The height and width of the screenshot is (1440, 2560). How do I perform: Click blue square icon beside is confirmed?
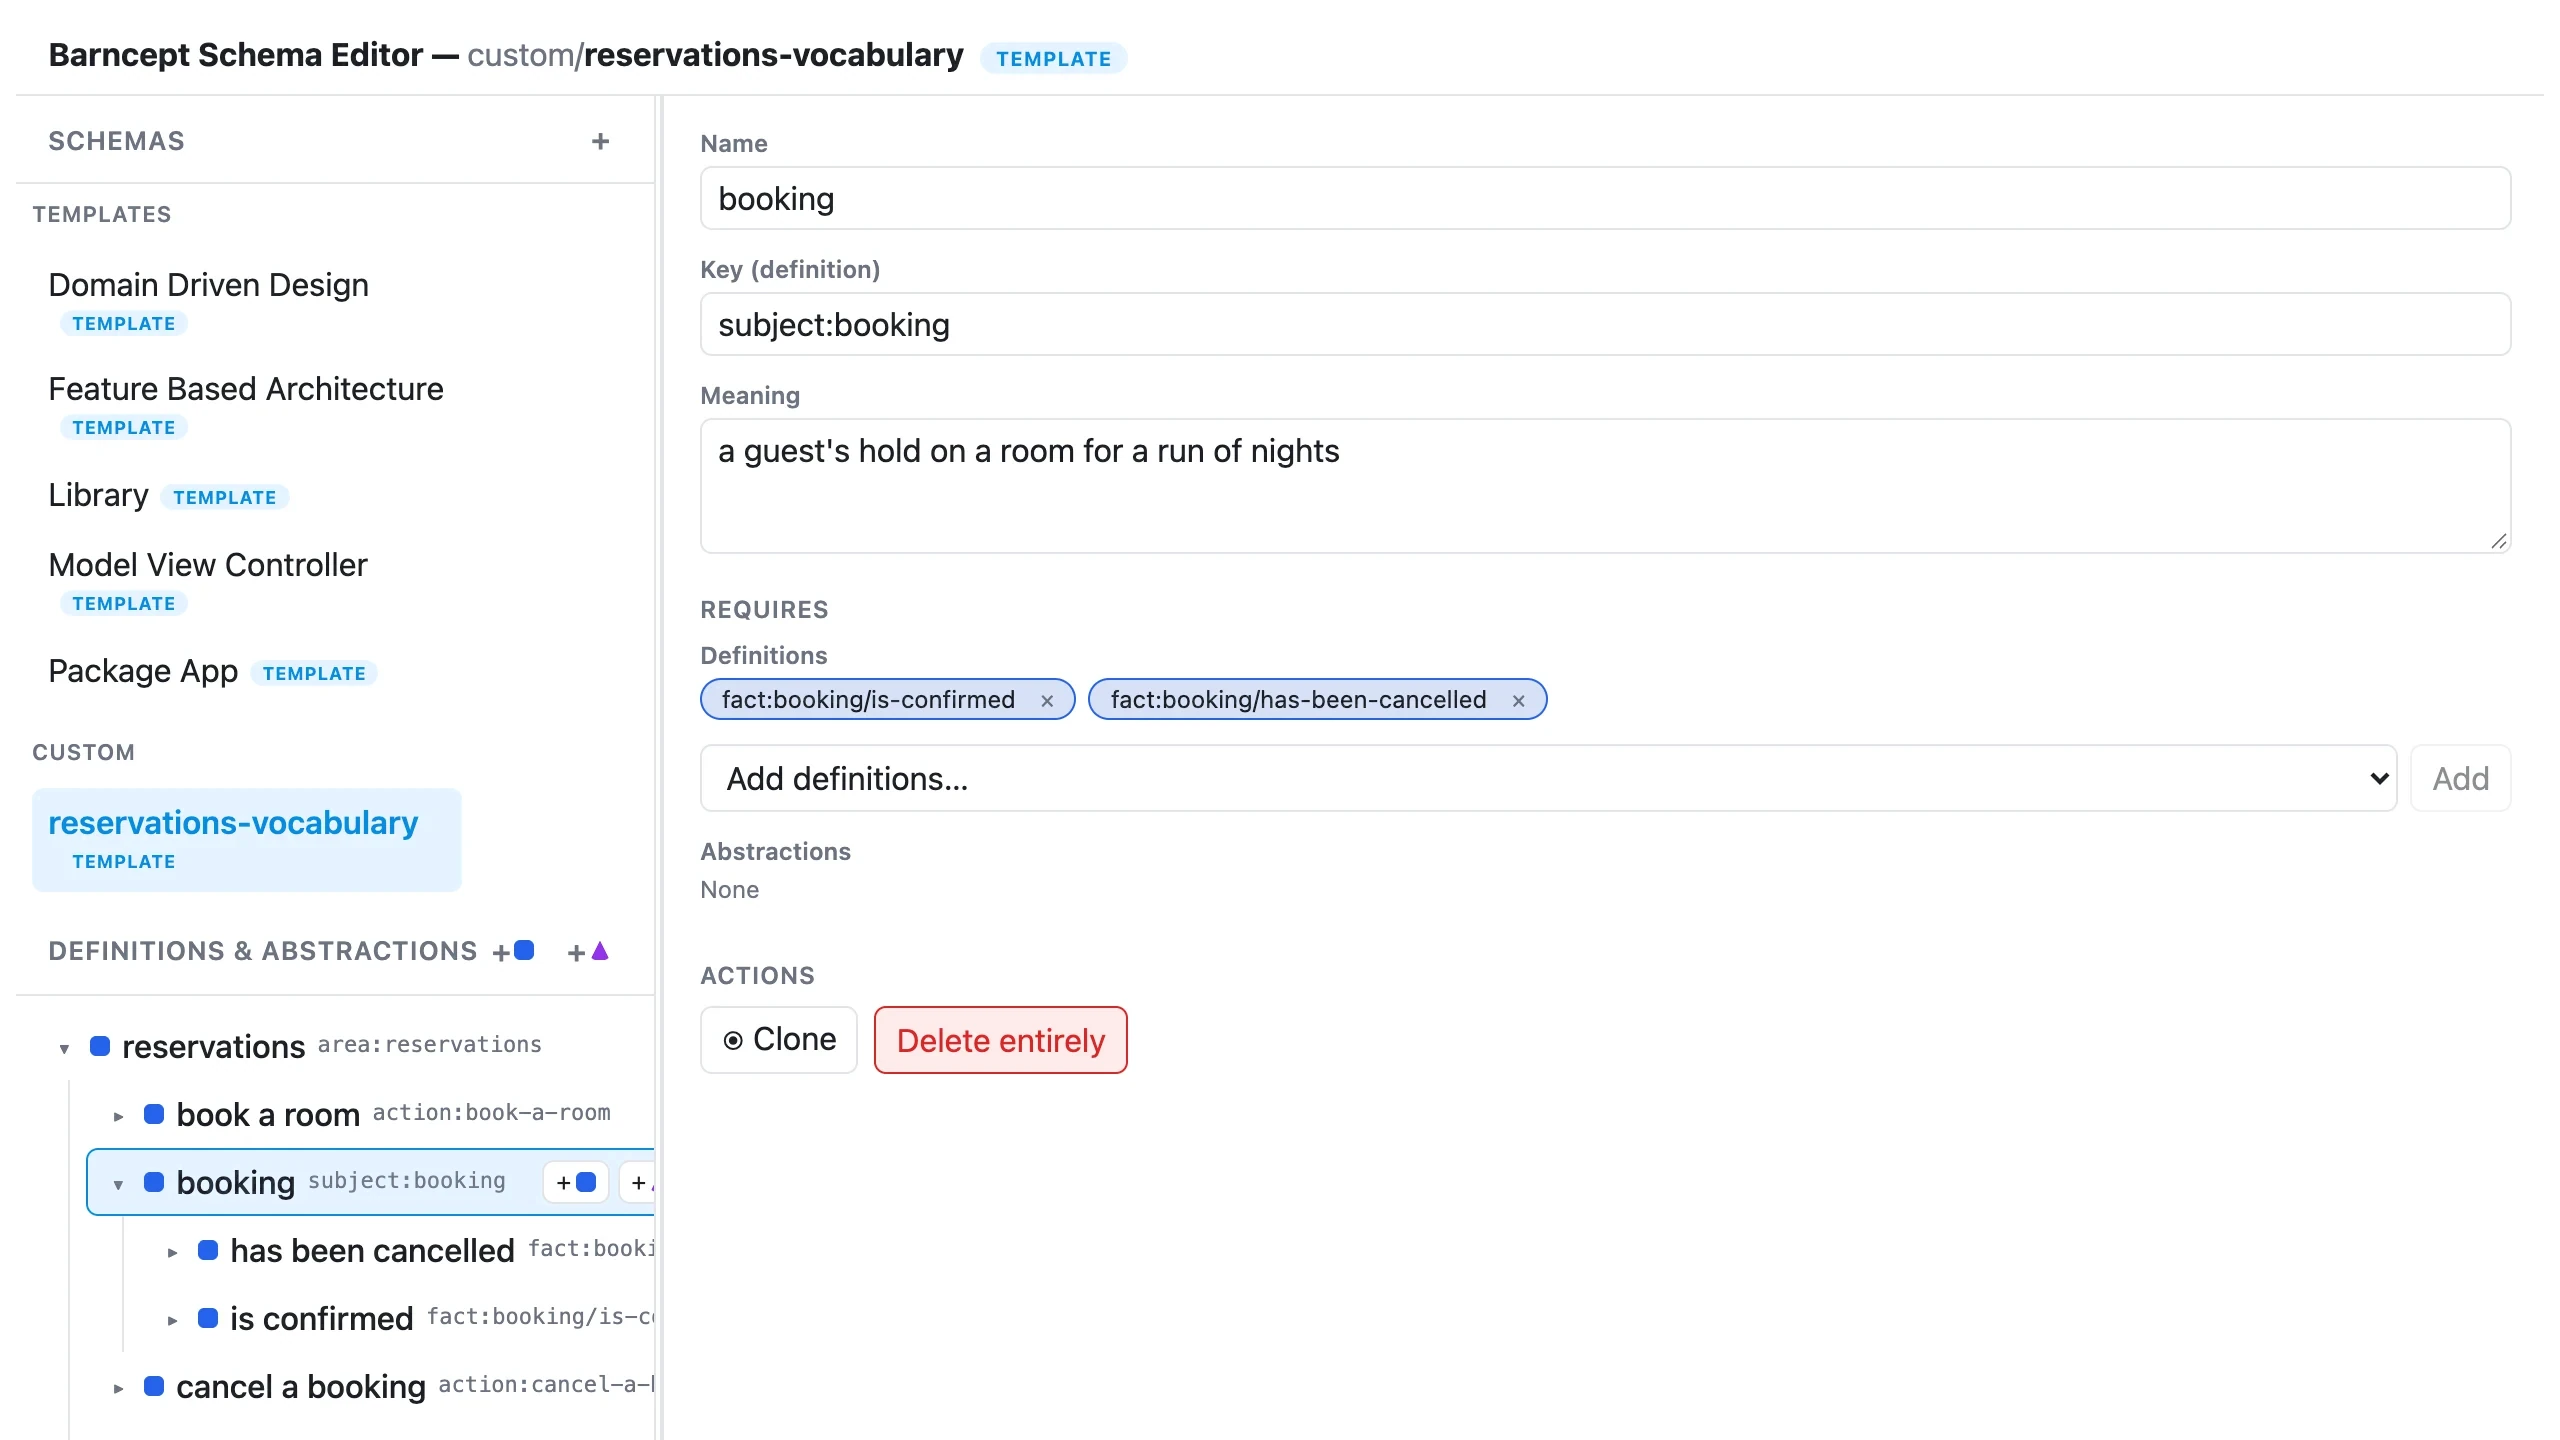[208, 1318]
